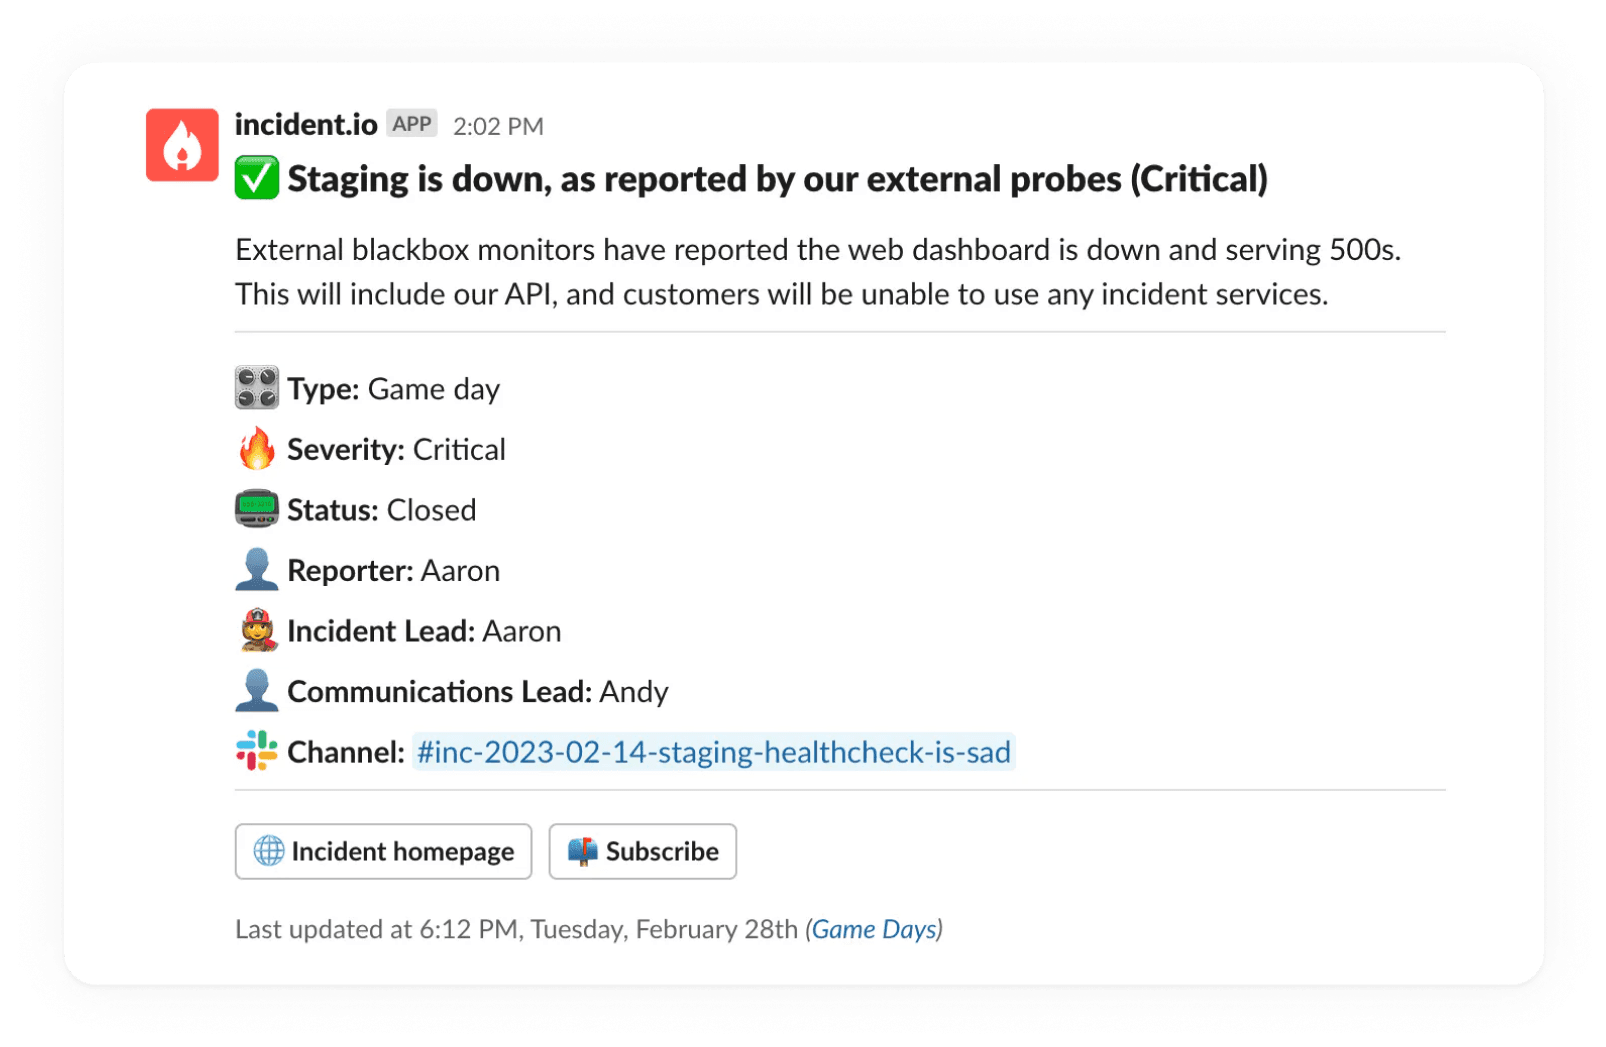Screen dimensions: 1606x1047
Task: Click the silhouette icon beside Communications Lead
Action: click(257, 691)
